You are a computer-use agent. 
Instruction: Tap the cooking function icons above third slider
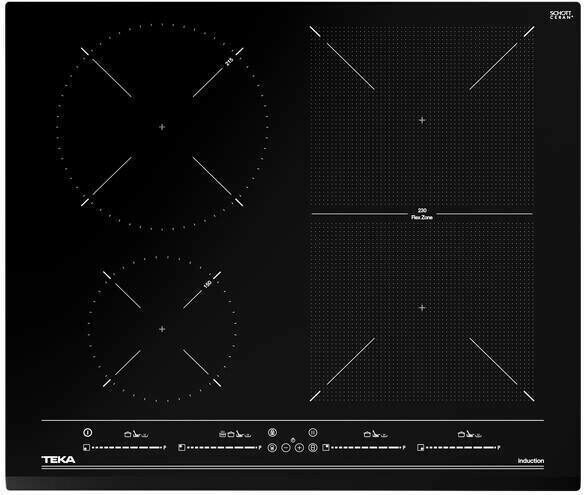point(376,434)
